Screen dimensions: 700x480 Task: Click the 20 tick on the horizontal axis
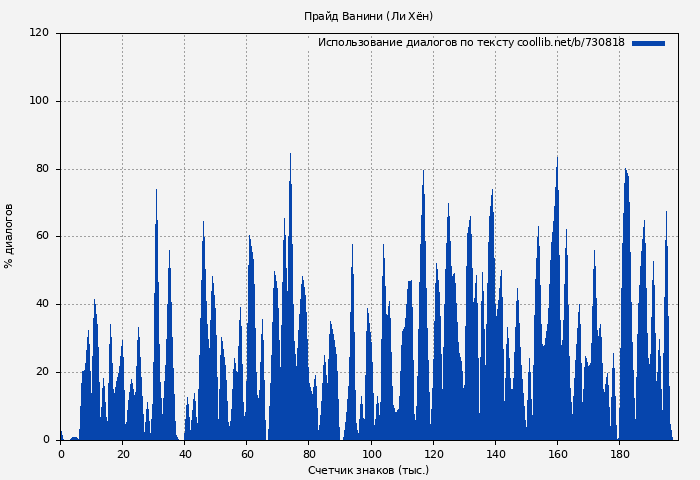pos(123,453)
